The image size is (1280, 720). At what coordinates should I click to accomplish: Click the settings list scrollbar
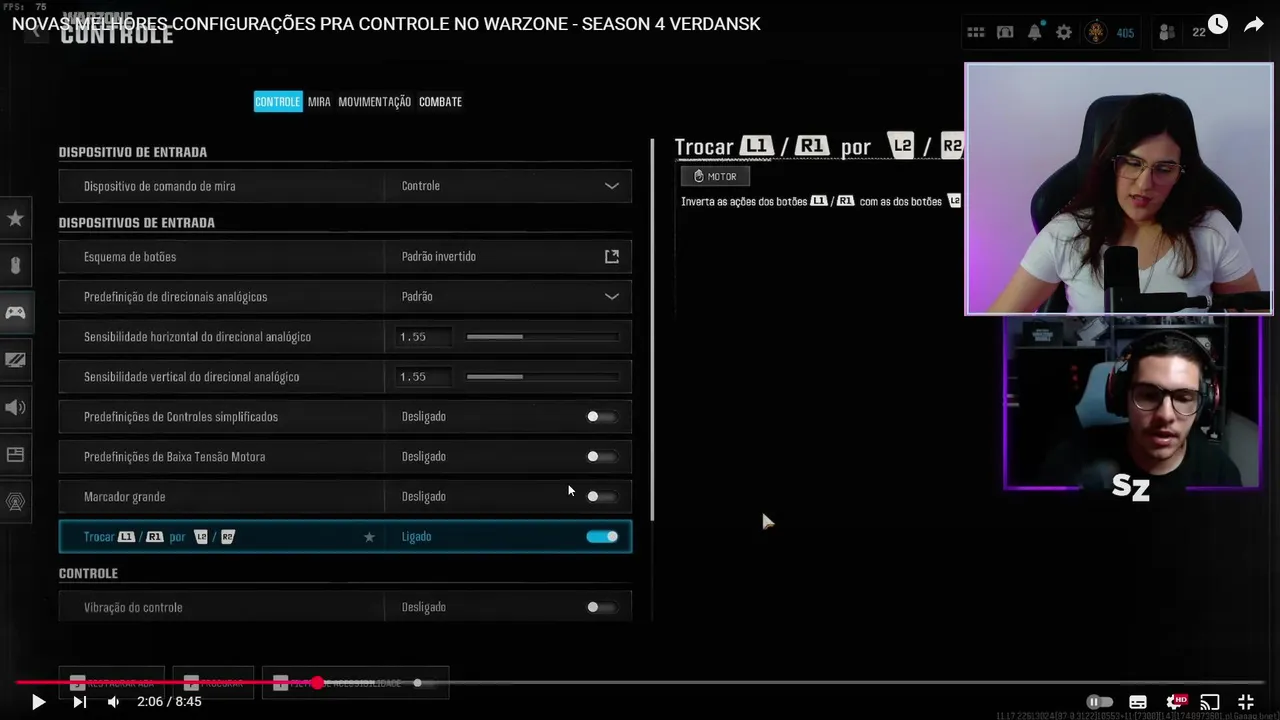(652, 329)
